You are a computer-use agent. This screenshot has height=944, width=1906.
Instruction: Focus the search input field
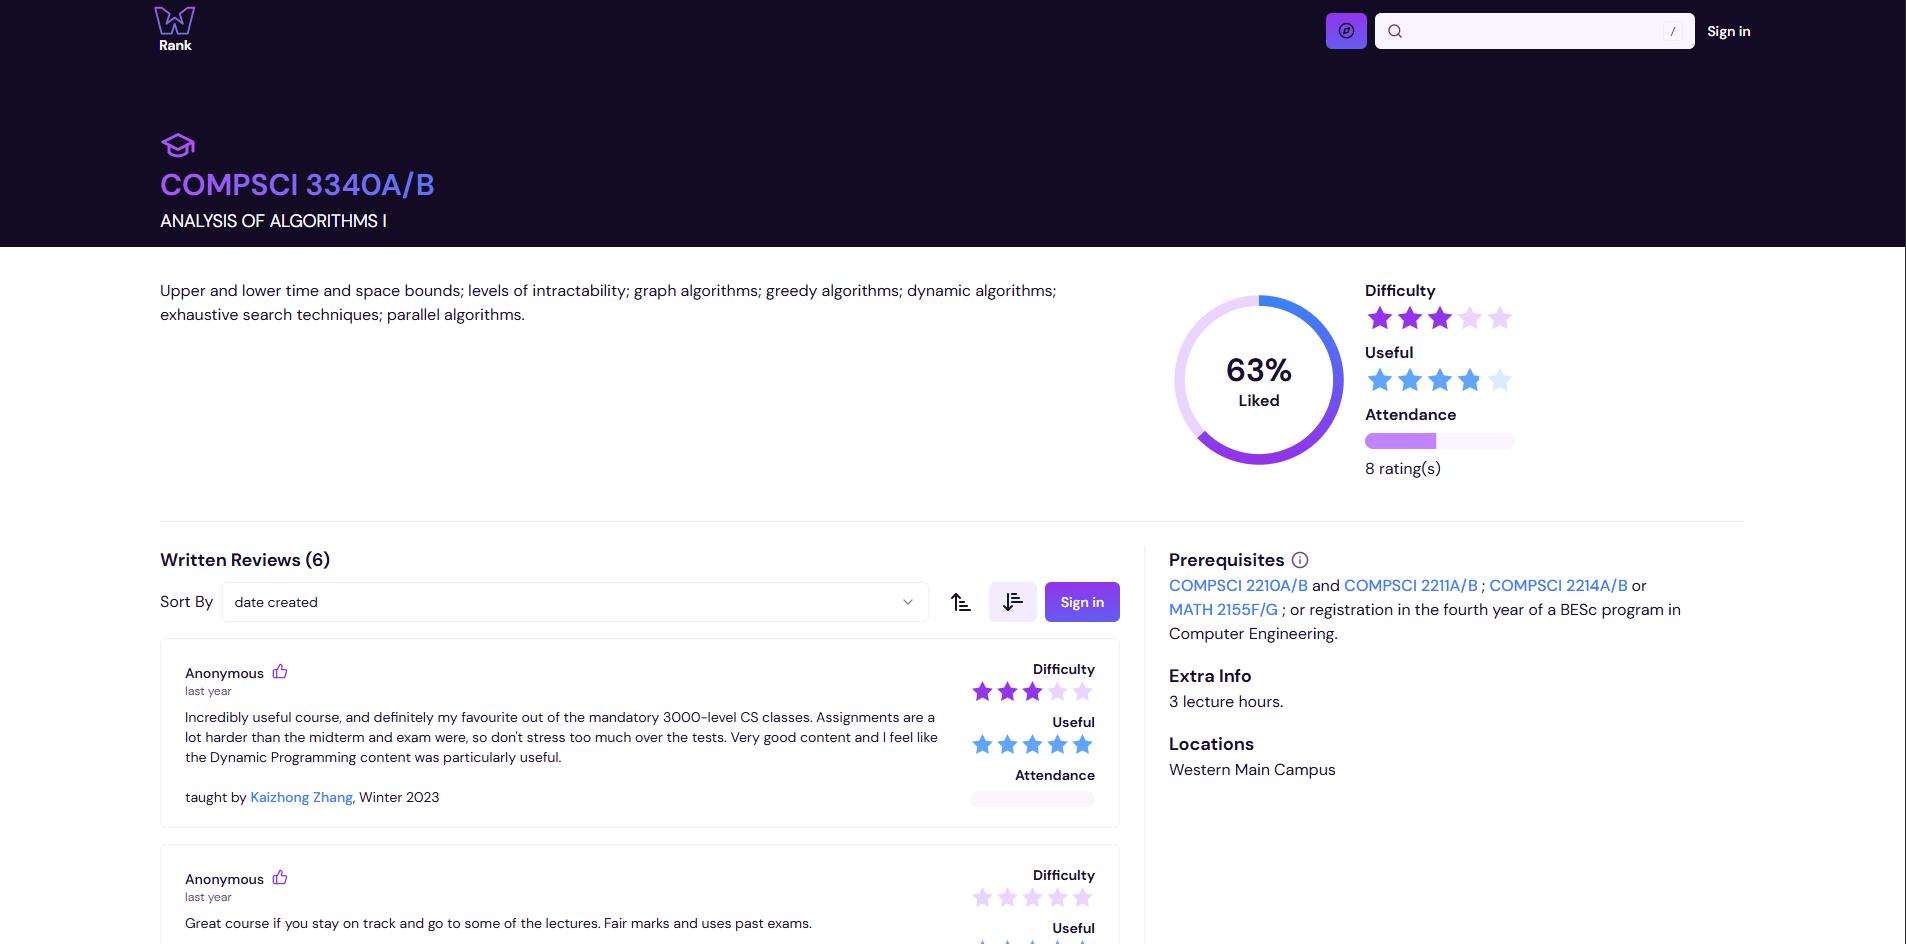pyautogui.click(x=1535, y=31)
